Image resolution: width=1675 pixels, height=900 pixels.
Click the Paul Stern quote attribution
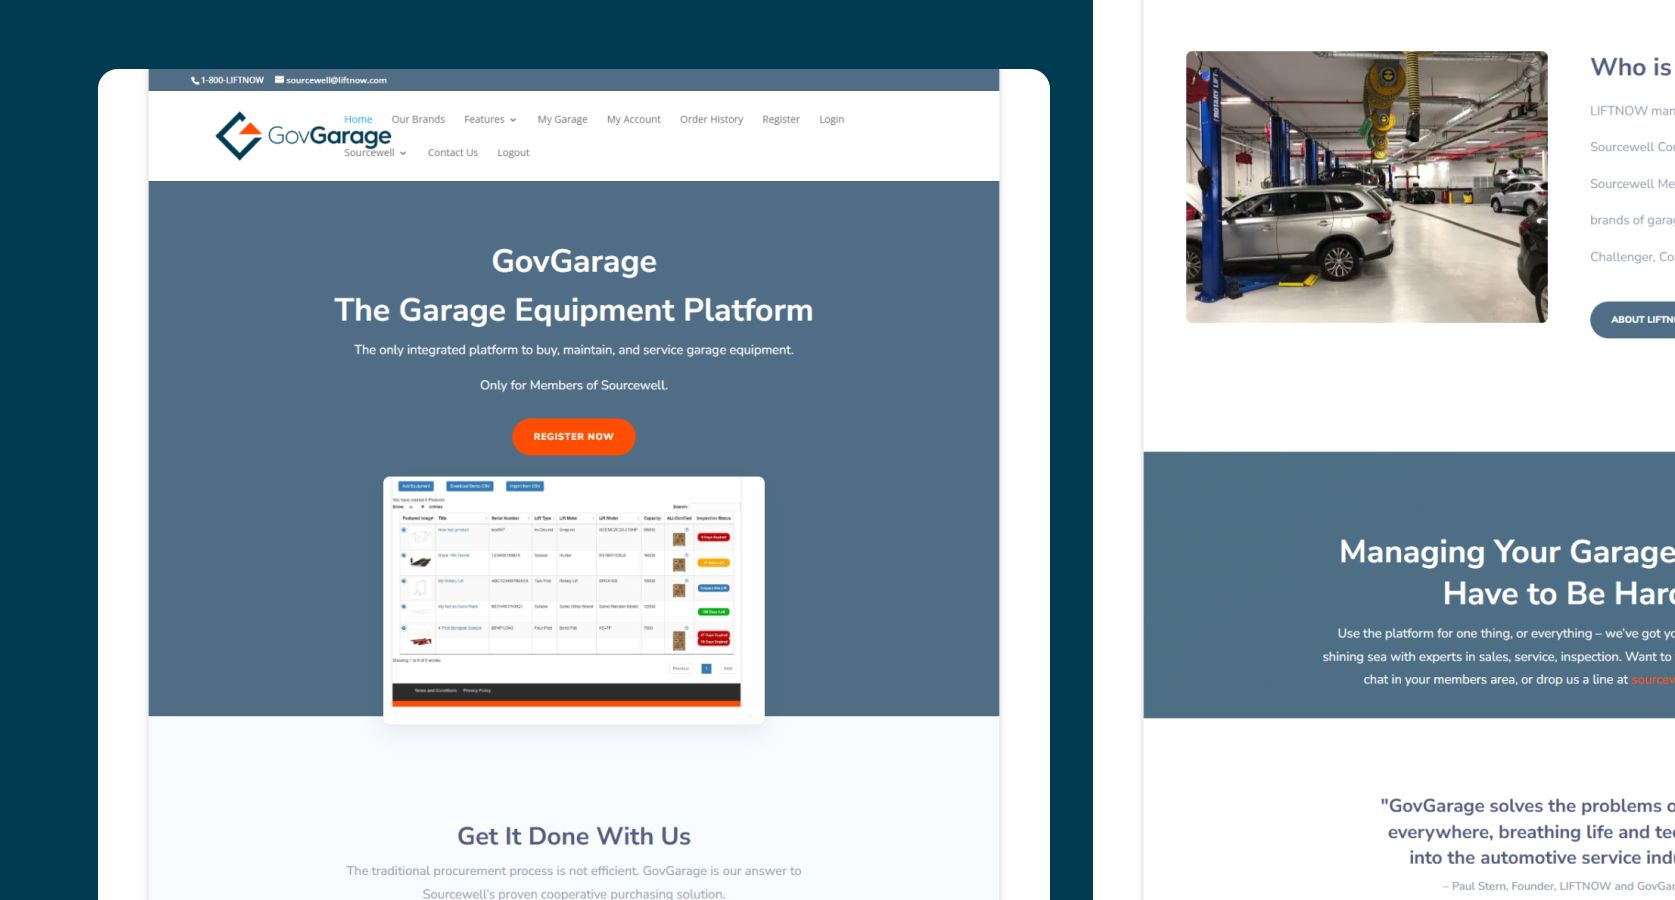click(1559, 886)
